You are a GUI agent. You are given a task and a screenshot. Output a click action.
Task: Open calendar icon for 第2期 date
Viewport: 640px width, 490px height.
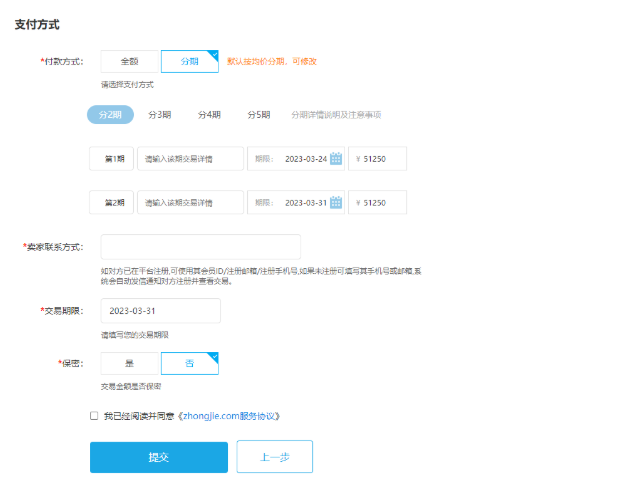point(336,202)
